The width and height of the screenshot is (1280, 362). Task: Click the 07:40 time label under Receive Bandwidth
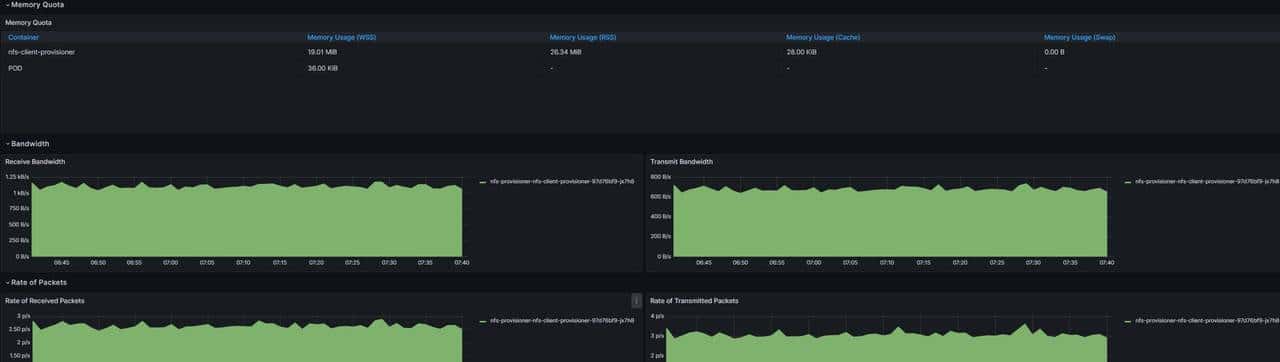pos(462,263)
